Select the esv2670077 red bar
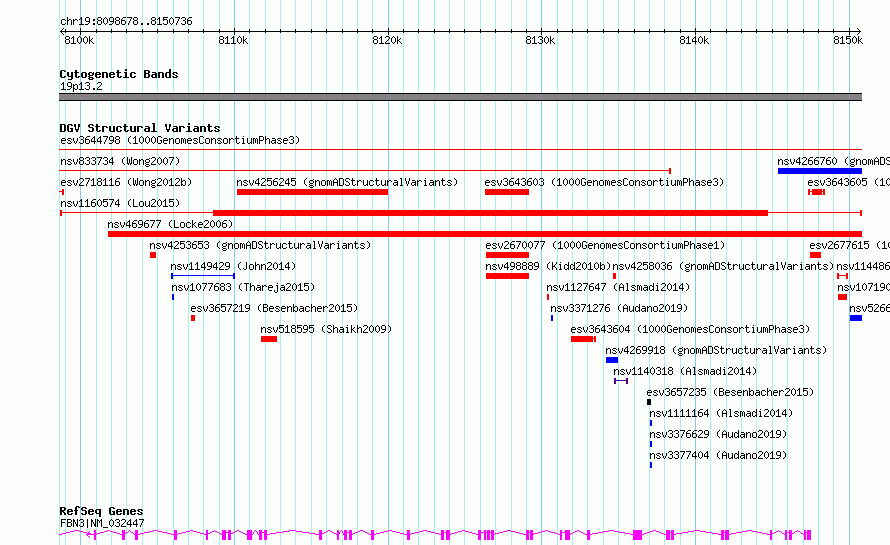 [507, 255]
